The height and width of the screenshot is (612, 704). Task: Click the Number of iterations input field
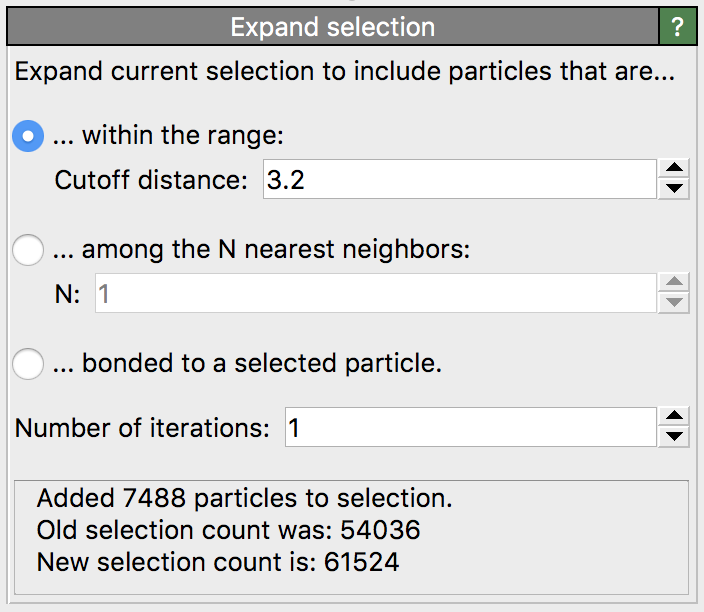click(x=468, y=428)
